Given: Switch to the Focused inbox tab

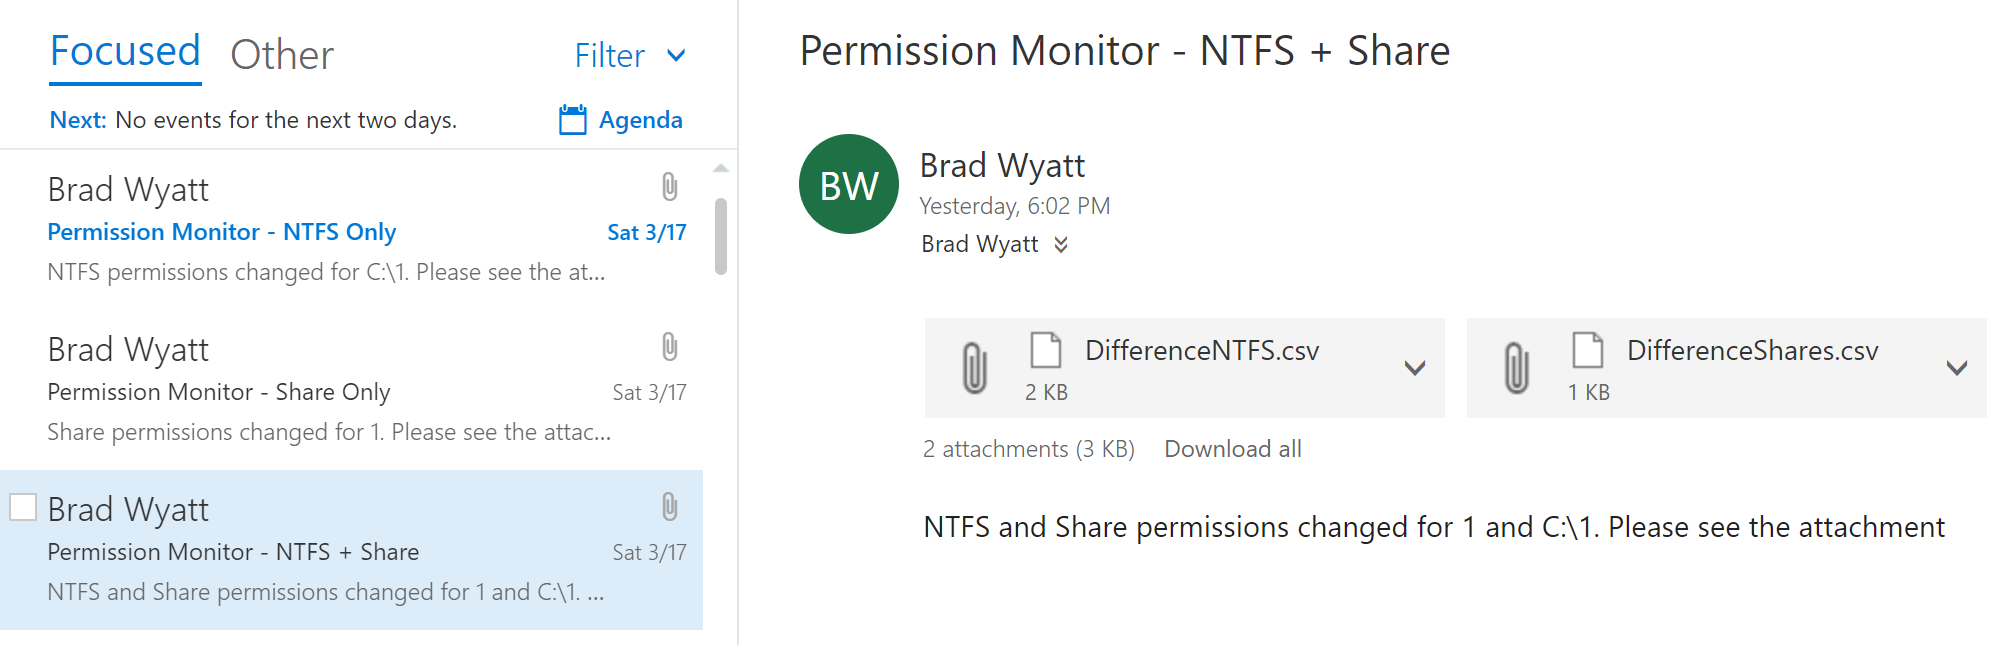Looking at the screenshot, I should click(125, 52).
